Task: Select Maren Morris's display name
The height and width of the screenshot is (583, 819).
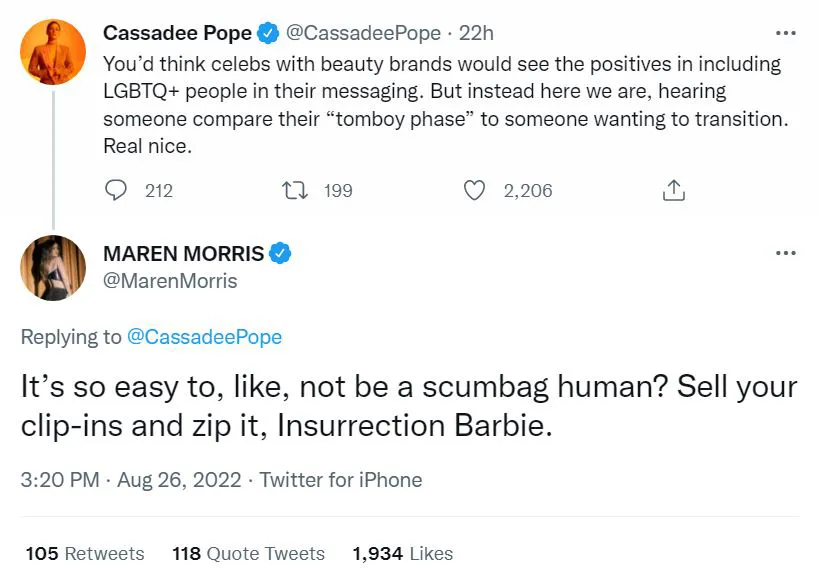Action: tap(183, 254)
